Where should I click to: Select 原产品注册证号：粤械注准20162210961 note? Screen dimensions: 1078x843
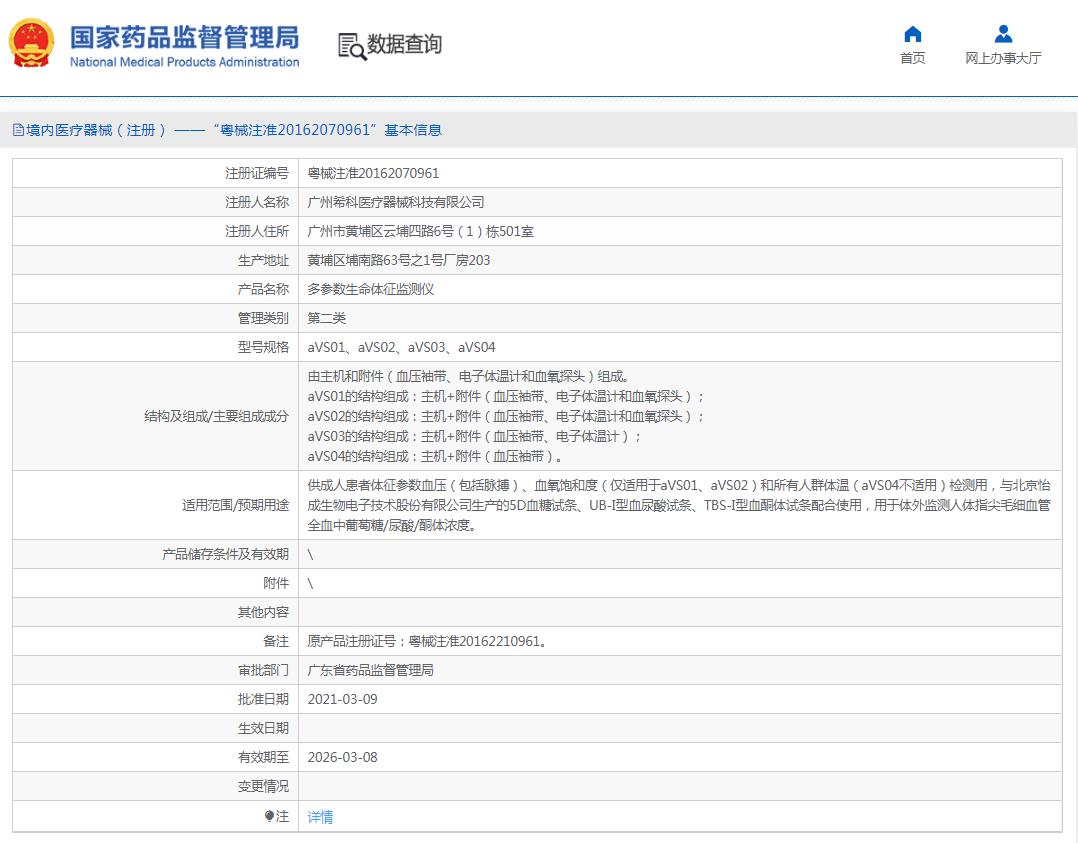[x=428, y=641]
